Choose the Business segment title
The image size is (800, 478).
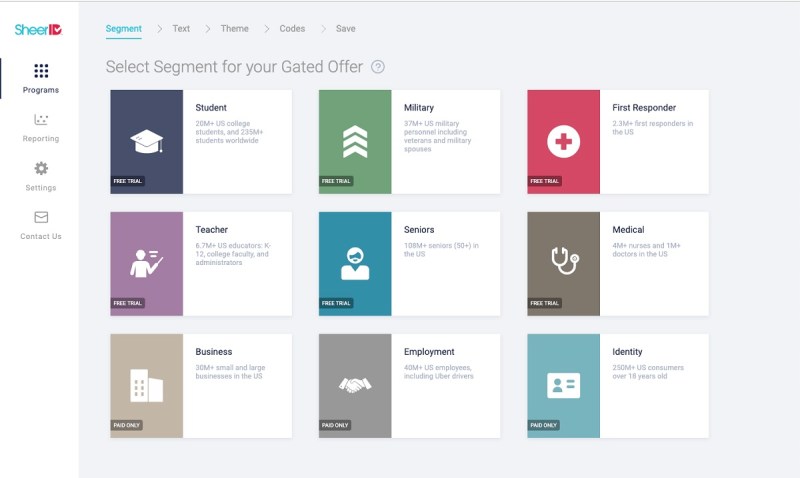213,351
